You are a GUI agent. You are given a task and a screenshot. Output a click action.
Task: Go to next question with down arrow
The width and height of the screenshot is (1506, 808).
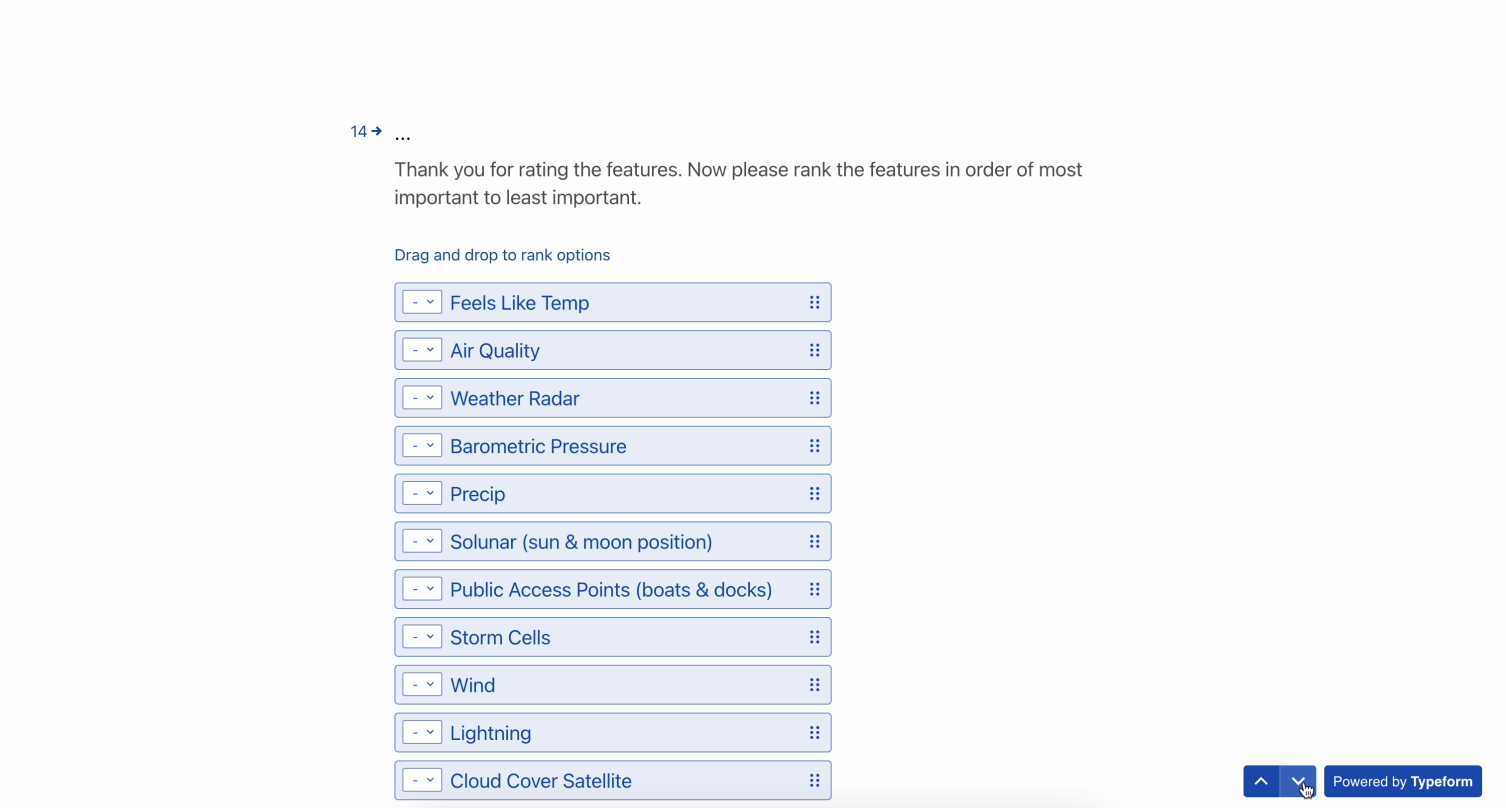click(1298, 782)
